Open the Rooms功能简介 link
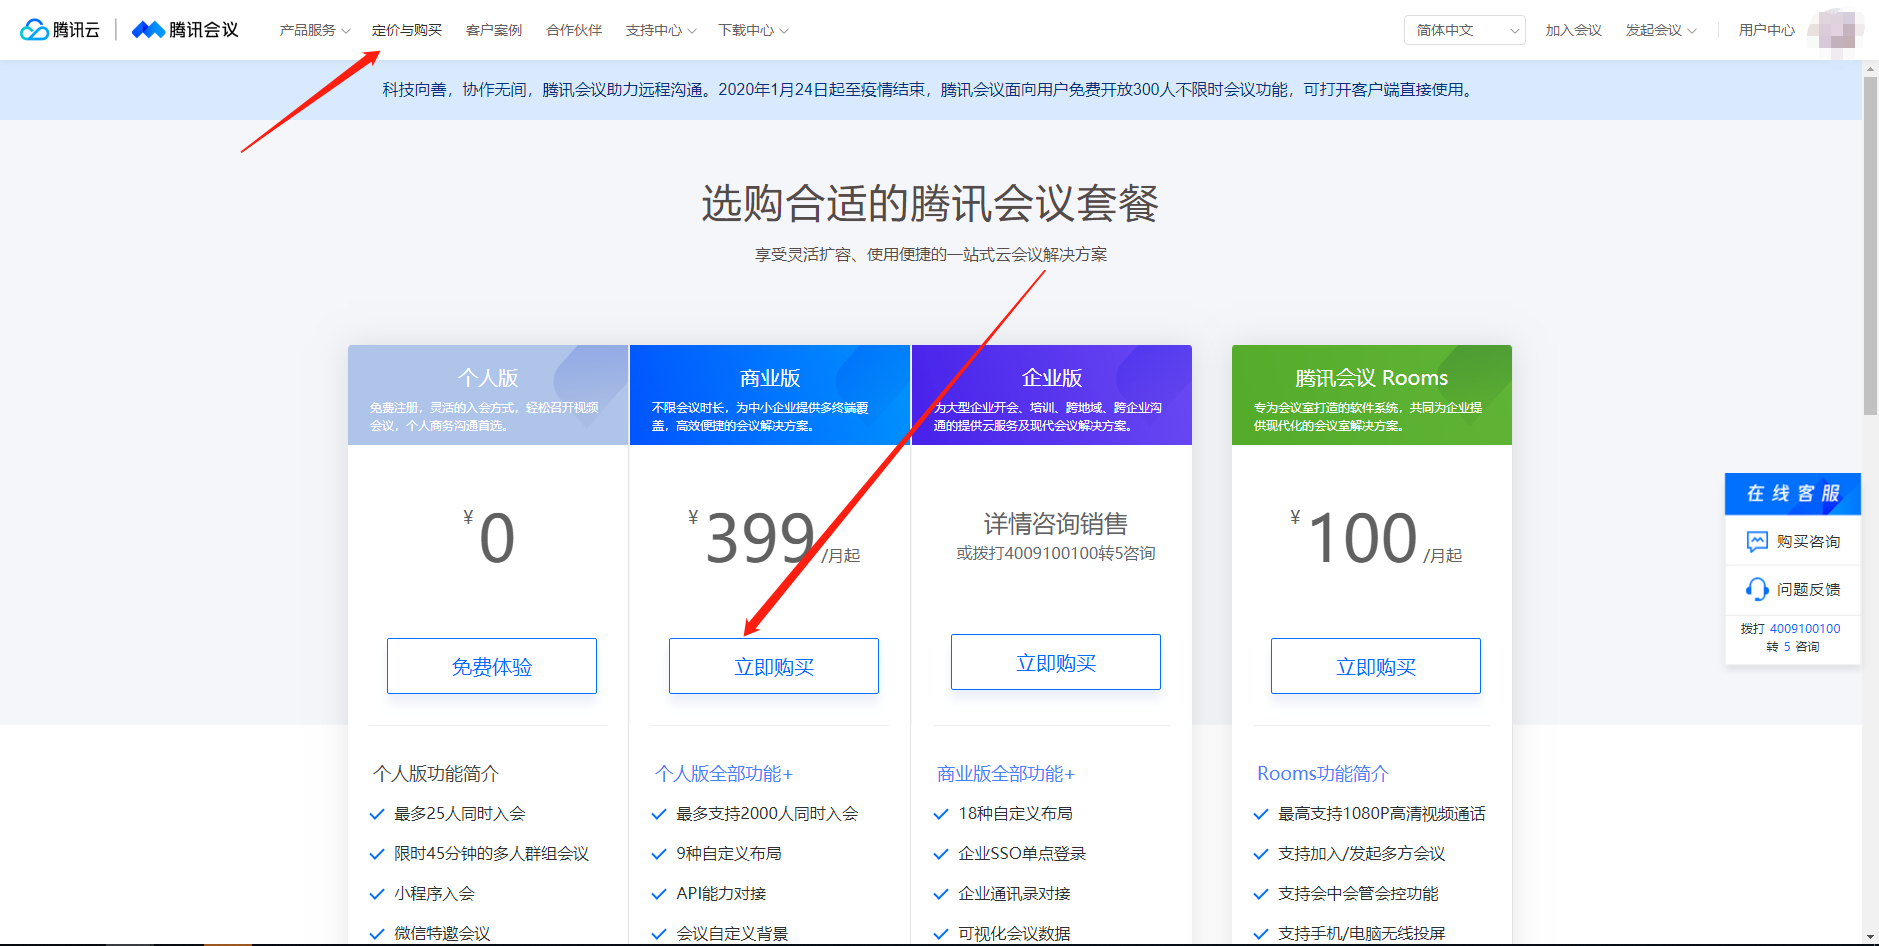Image resolution: width=1879 pixels, height=946 pixels. (1323, 773)
